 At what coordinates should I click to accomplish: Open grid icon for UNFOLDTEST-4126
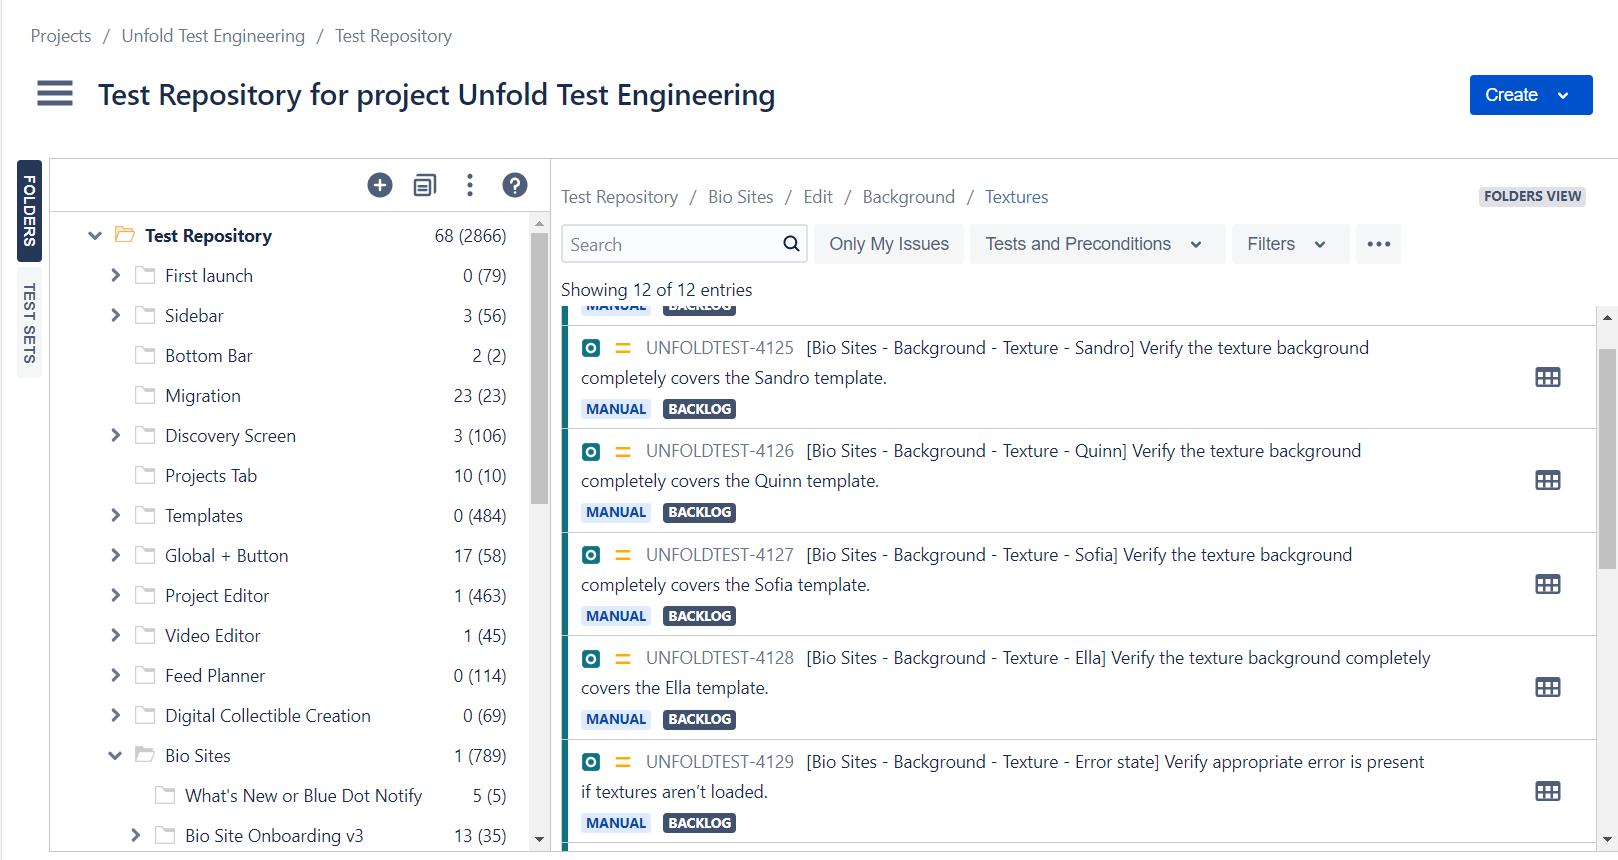(1548, 480)
